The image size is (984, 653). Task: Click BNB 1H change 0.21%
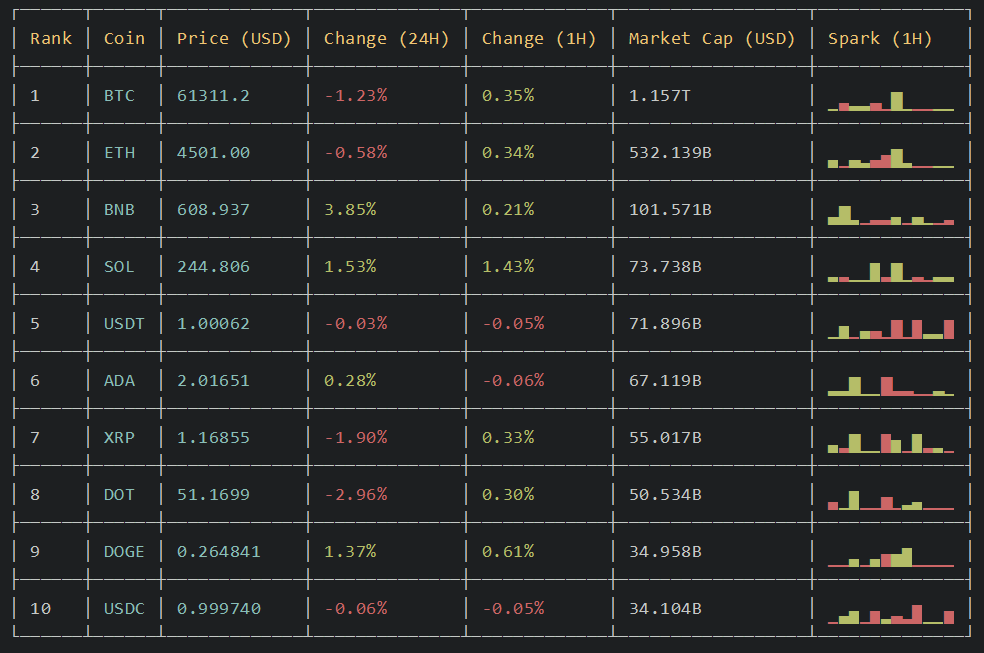508,210
